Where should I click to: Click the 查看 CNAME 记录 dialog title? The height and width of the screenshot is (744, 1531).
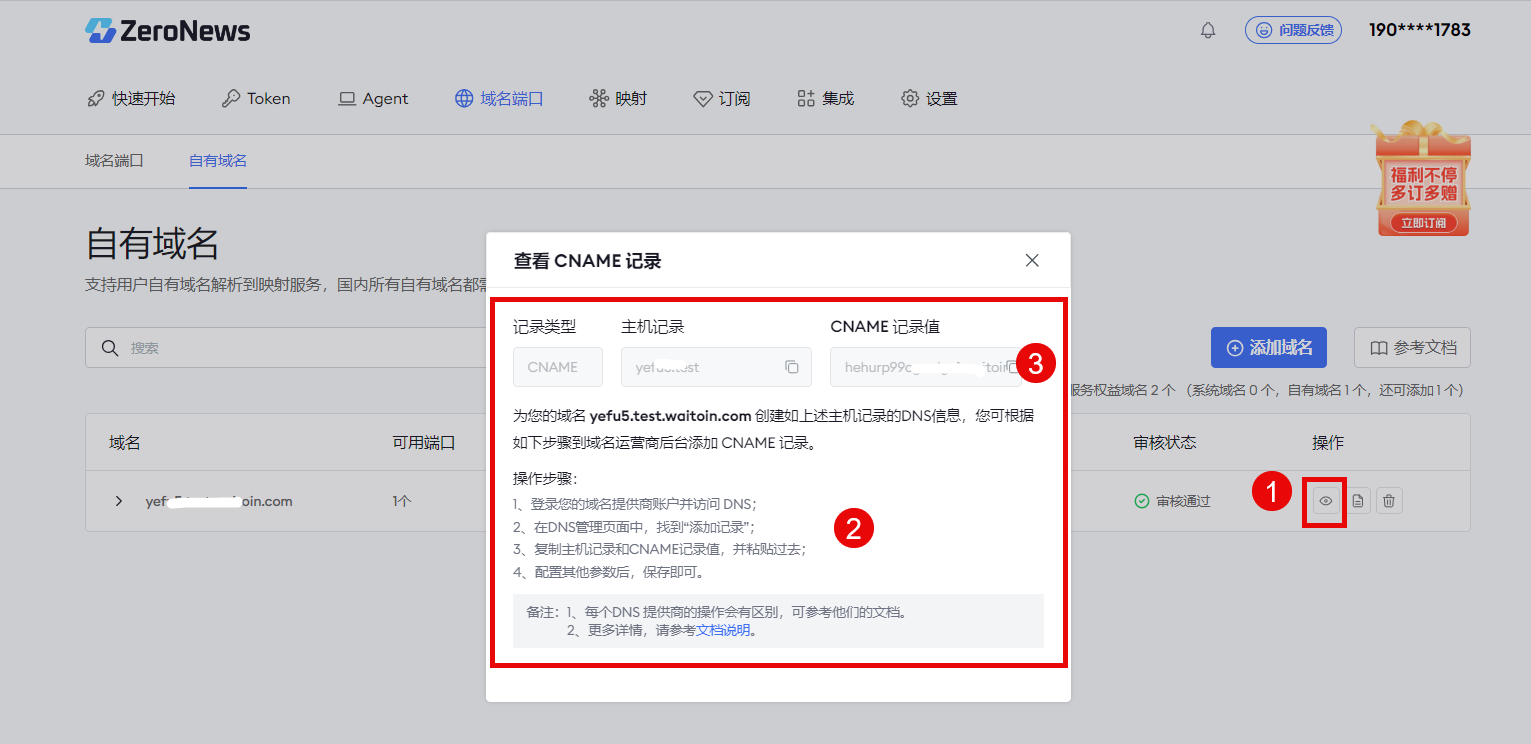[587, 261]
